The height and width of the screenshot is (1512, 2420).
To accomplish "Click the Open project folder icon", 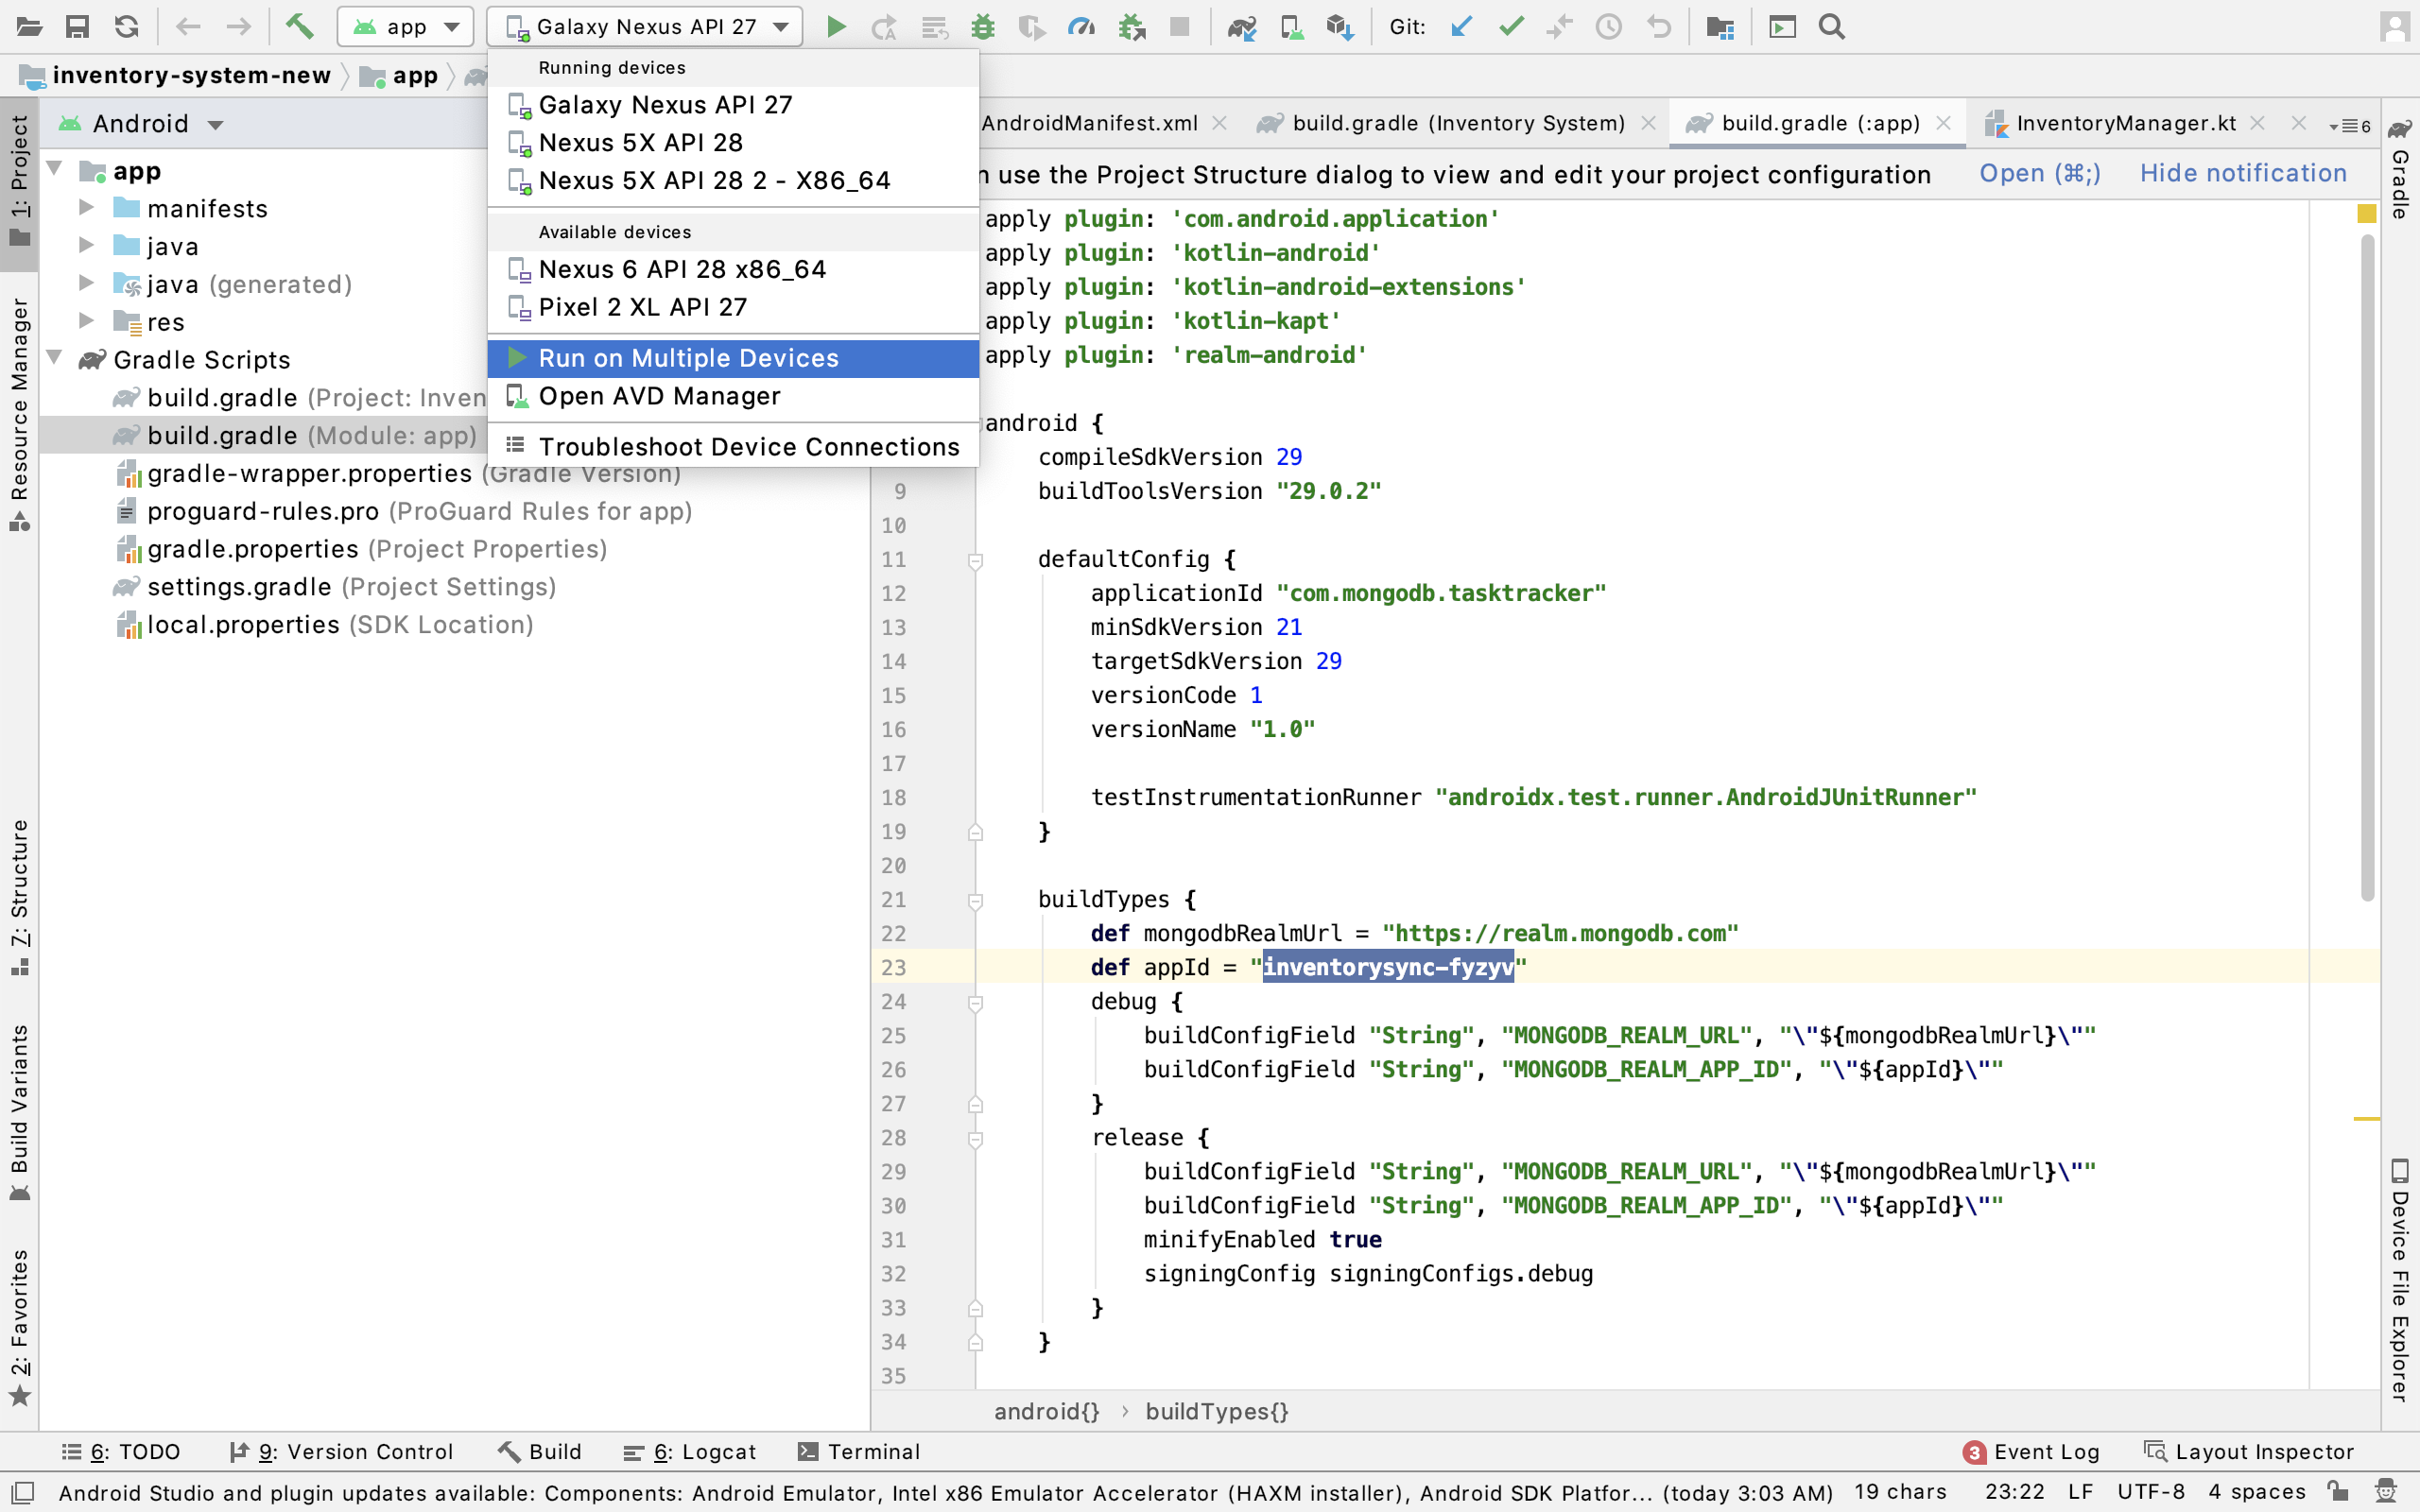I will pyautogui.click(x=29, y=27).
